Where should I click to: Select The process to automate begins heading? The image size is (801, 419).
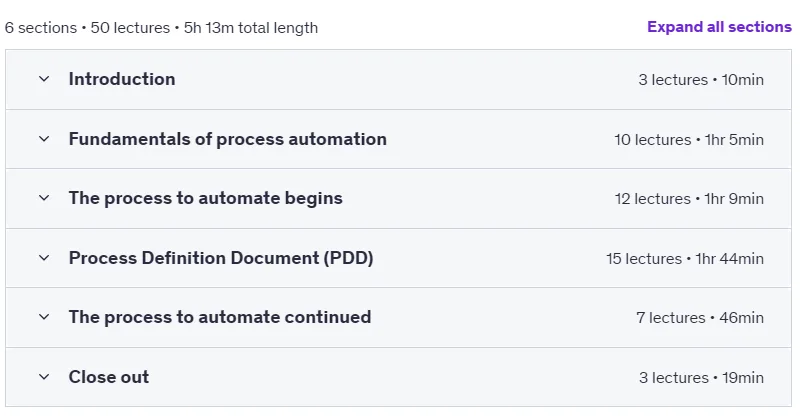tap(206, 198)
